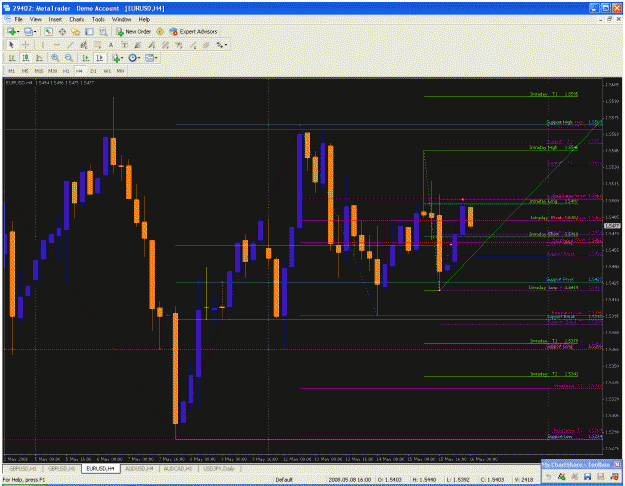Image resolution: width=625 pixels, height=486 pixels.
Task: Zoom out on the chart
Action: [x=69, y=58]
